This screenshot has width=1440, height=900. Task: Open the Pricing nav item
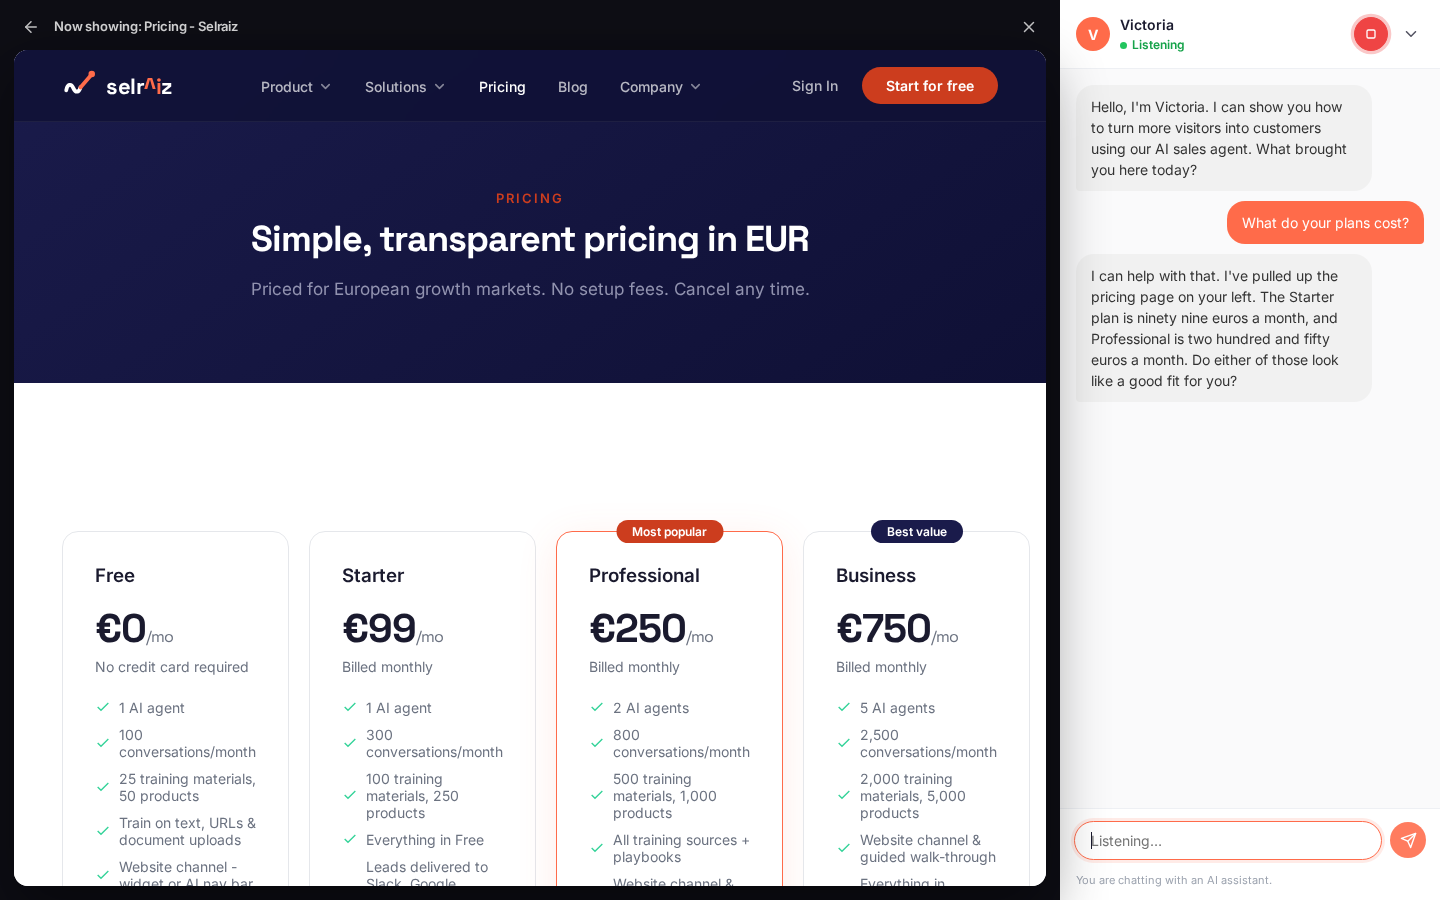[x=502, y=87]
